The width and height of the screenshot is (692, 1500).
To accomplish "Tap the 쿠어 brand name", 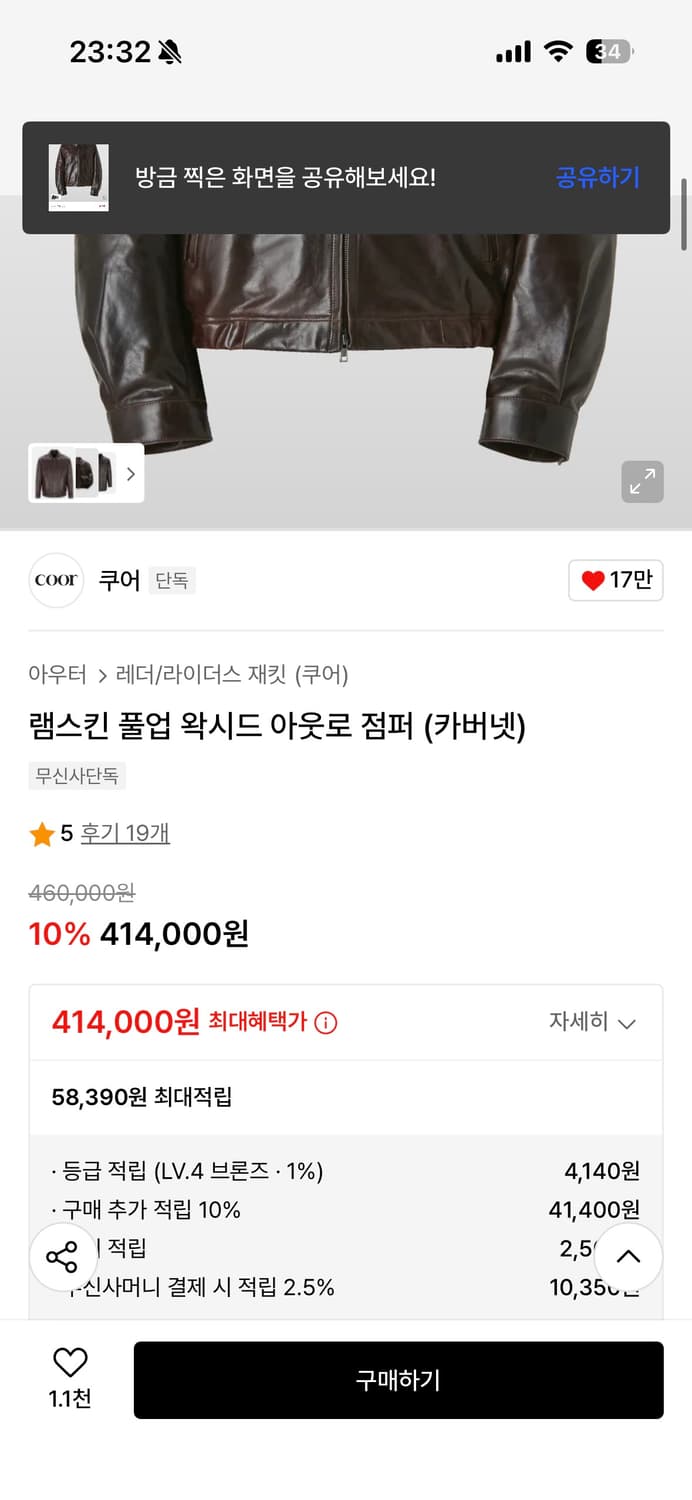I will [x=119, y=580].
